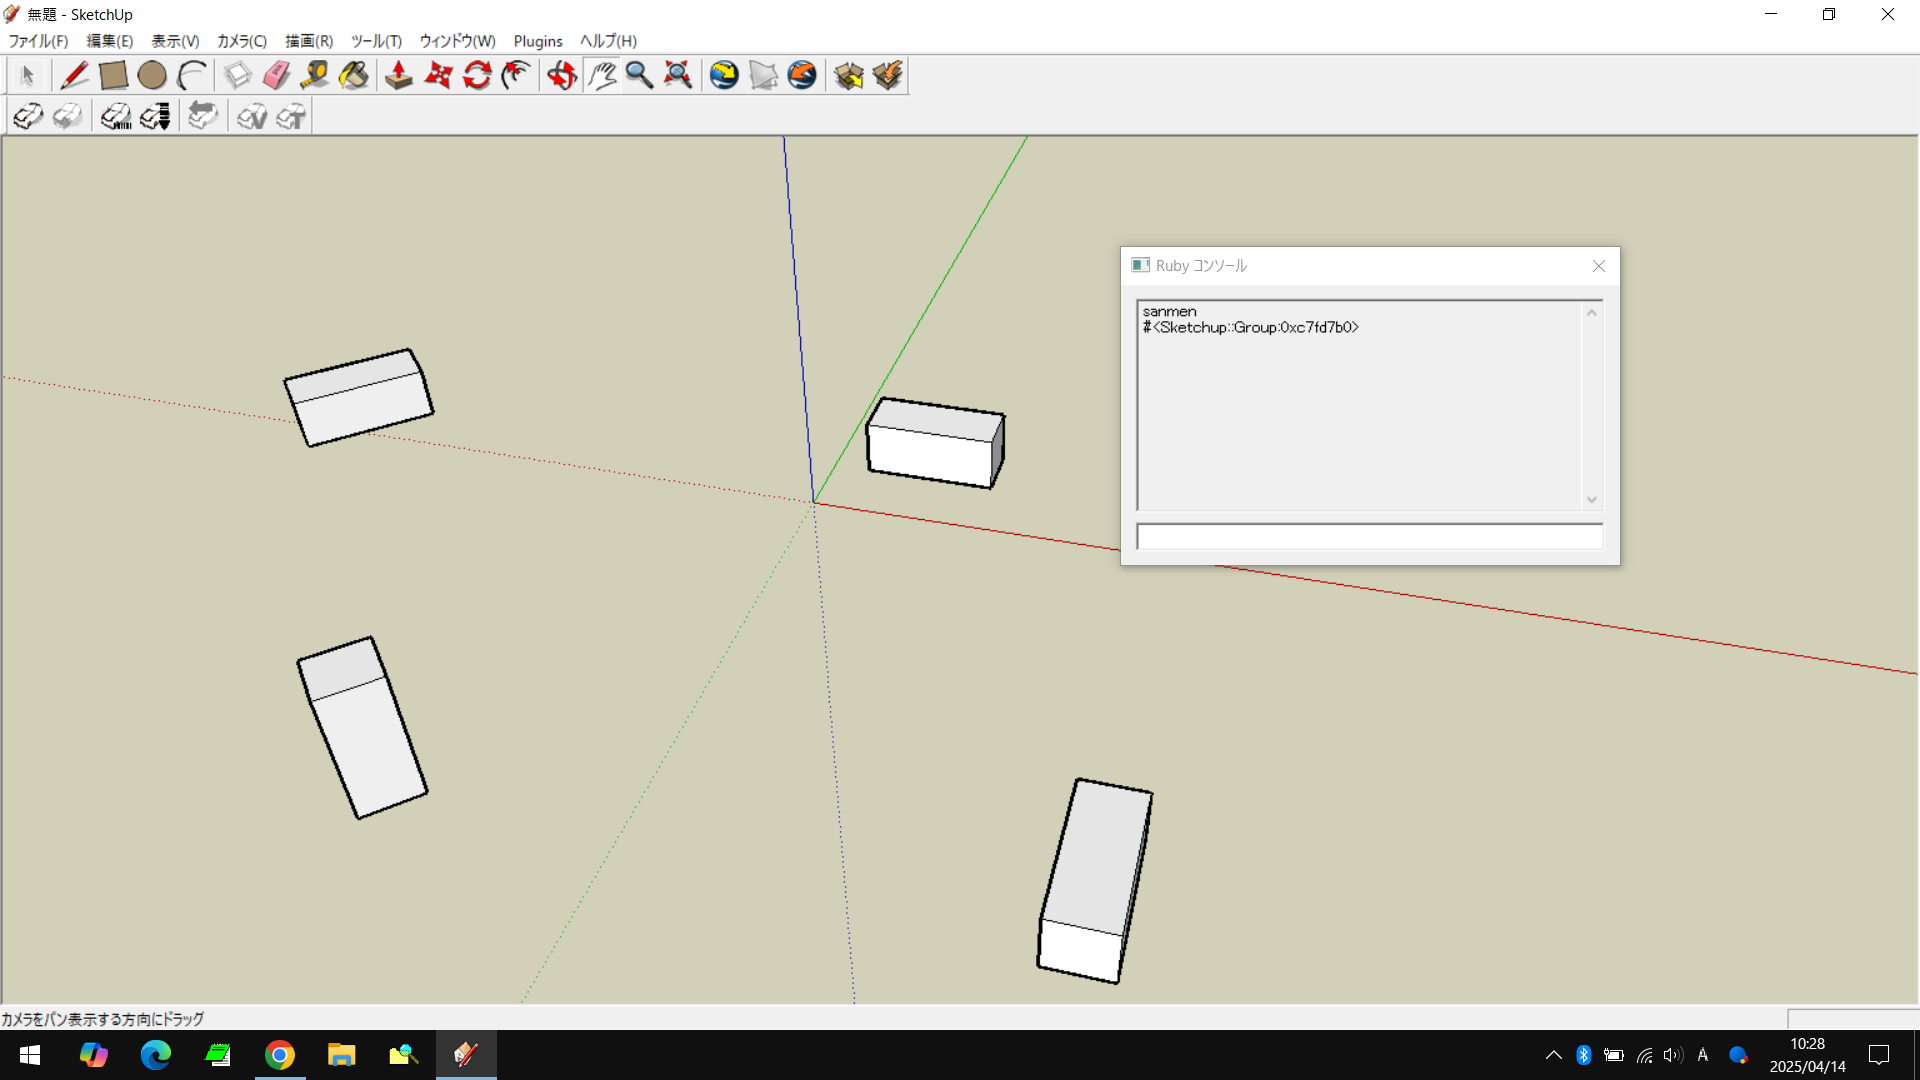Open Chrome from the taskbar
Viewport: 1920px width, 1080px height.
[280, 1055]
